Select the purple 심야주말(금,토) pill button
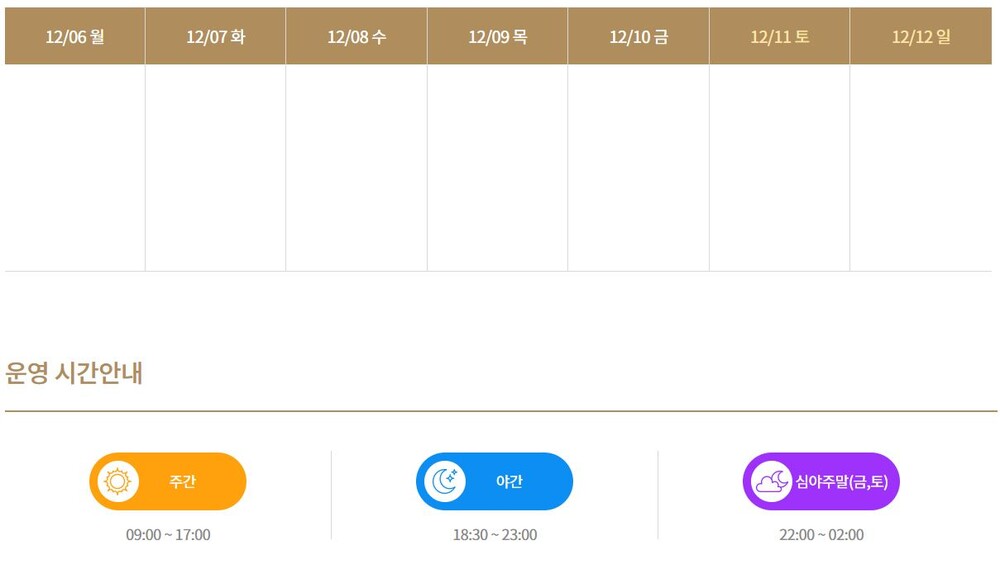 [821, 481]
